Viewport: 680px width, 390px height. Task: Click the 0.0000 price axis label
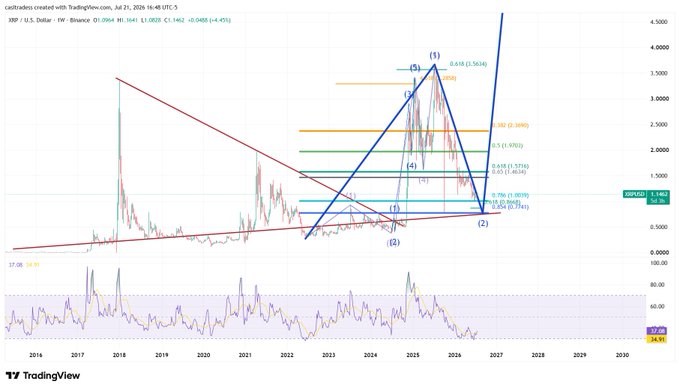pyautogui.click(x=659, y=252)
